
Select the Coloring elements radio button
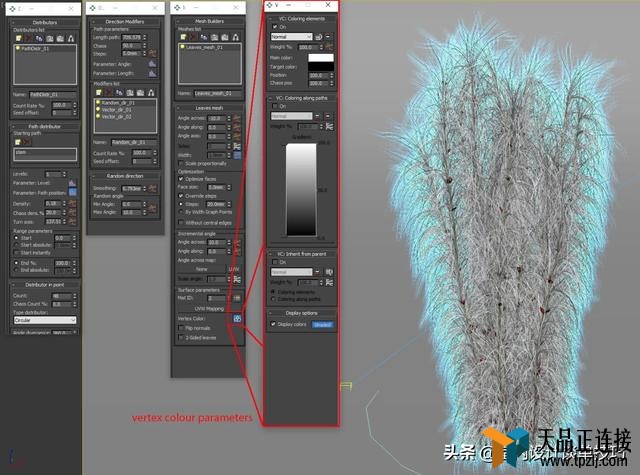click(273, 292)
